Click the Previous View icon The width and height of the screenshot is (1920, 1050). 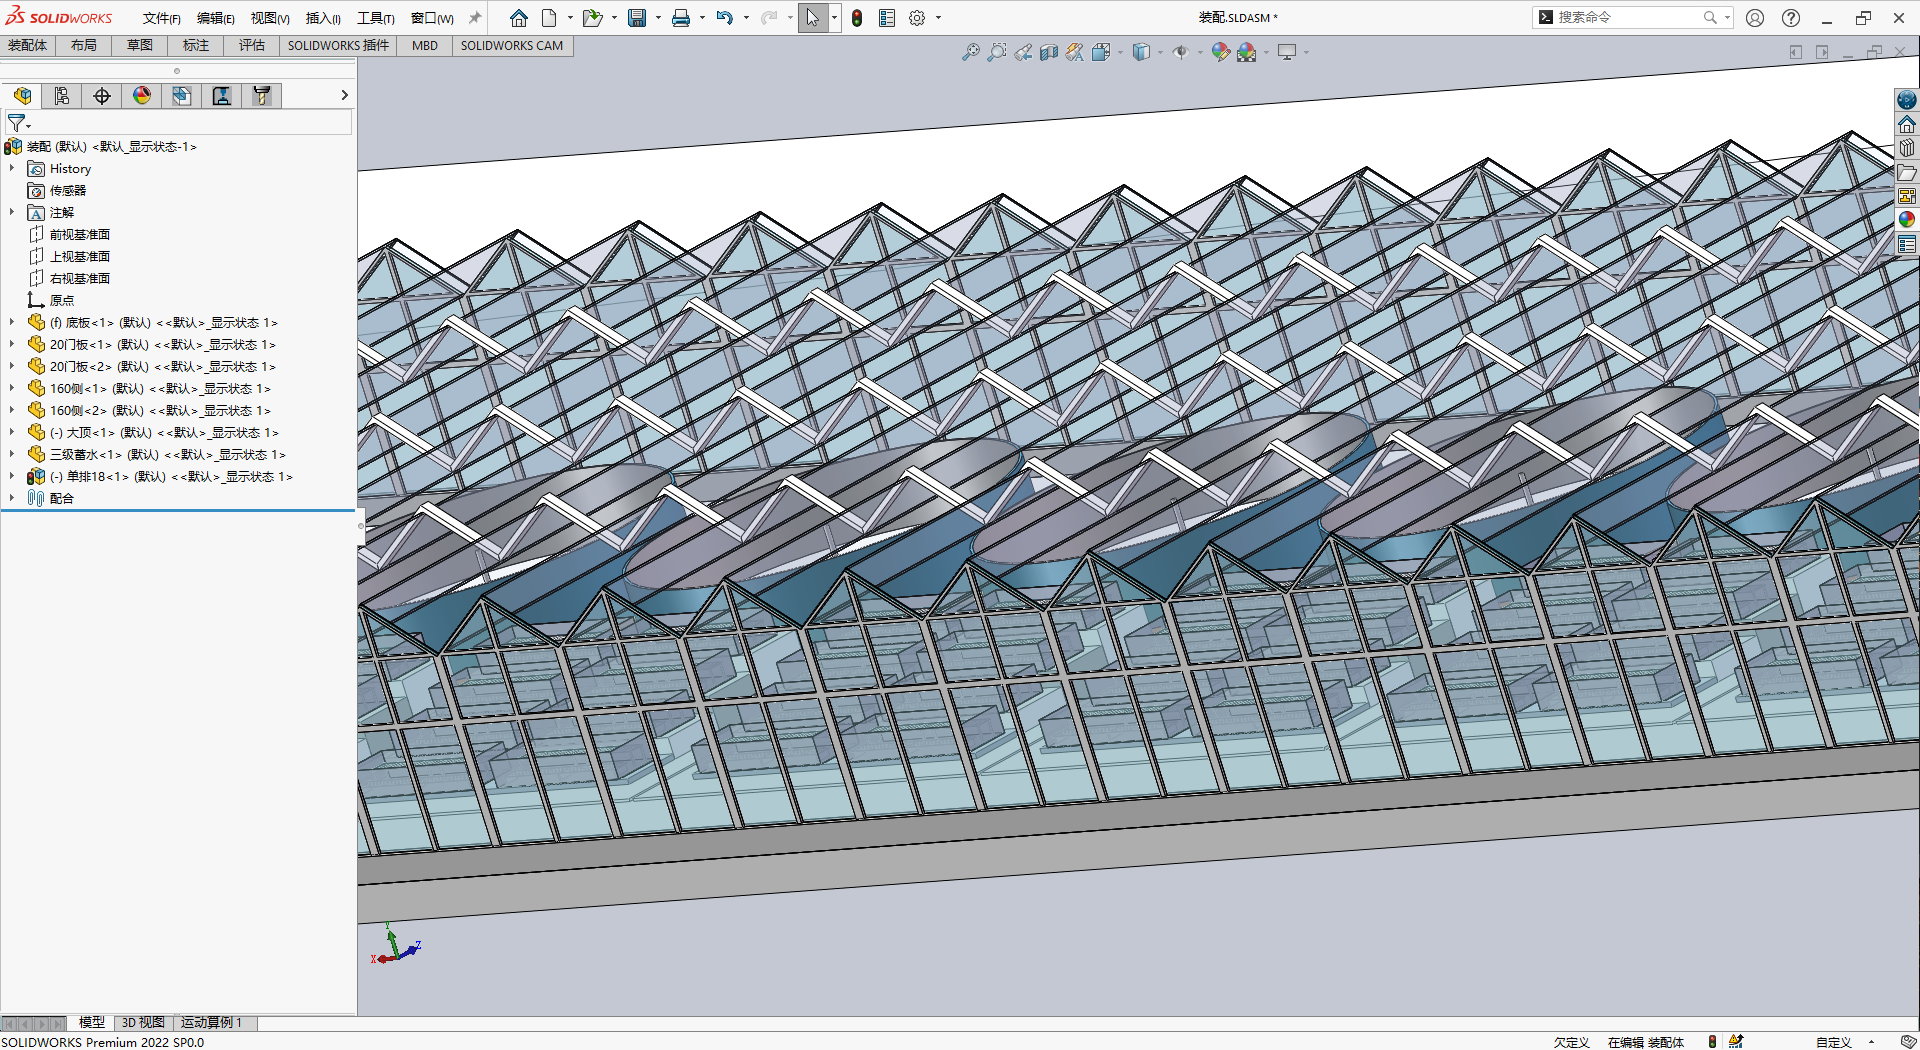[1023, 52]
